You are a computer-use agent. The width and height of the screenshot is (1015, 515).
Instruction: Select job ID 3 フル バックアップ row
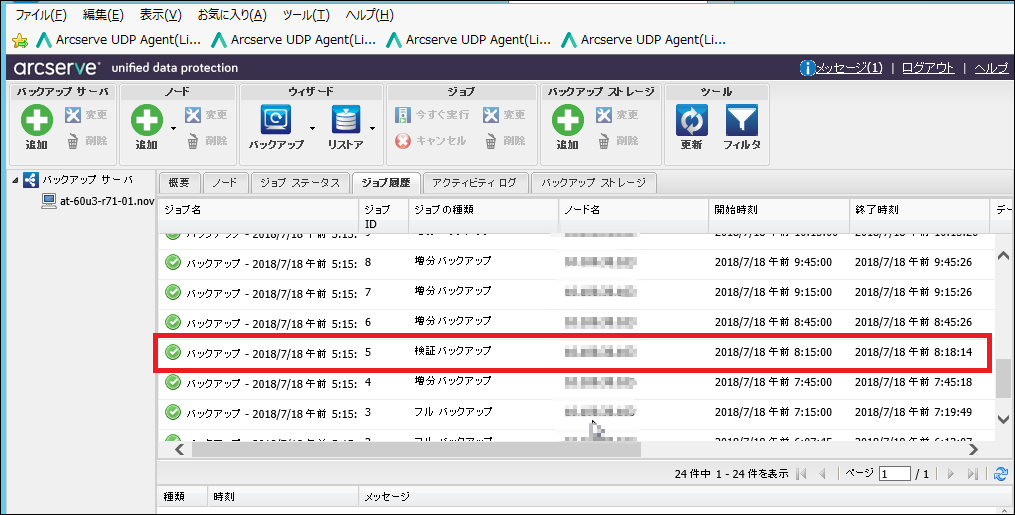coord(576,412)
